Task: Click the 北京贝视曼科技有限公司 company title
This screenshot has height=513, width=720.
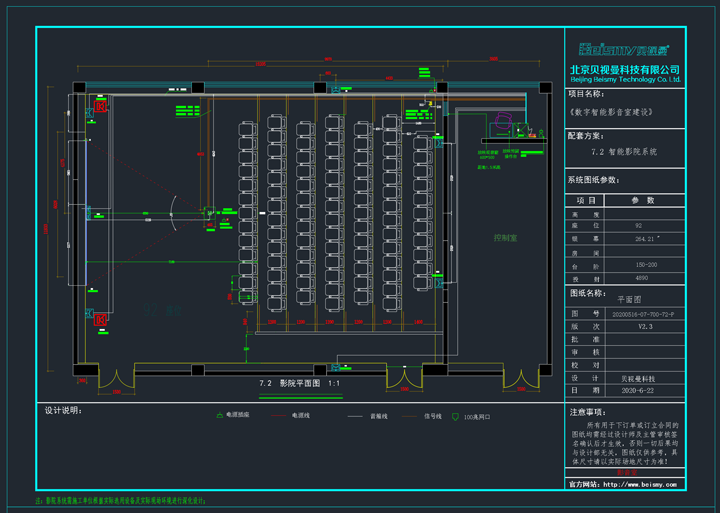Action: coord(624,70)
